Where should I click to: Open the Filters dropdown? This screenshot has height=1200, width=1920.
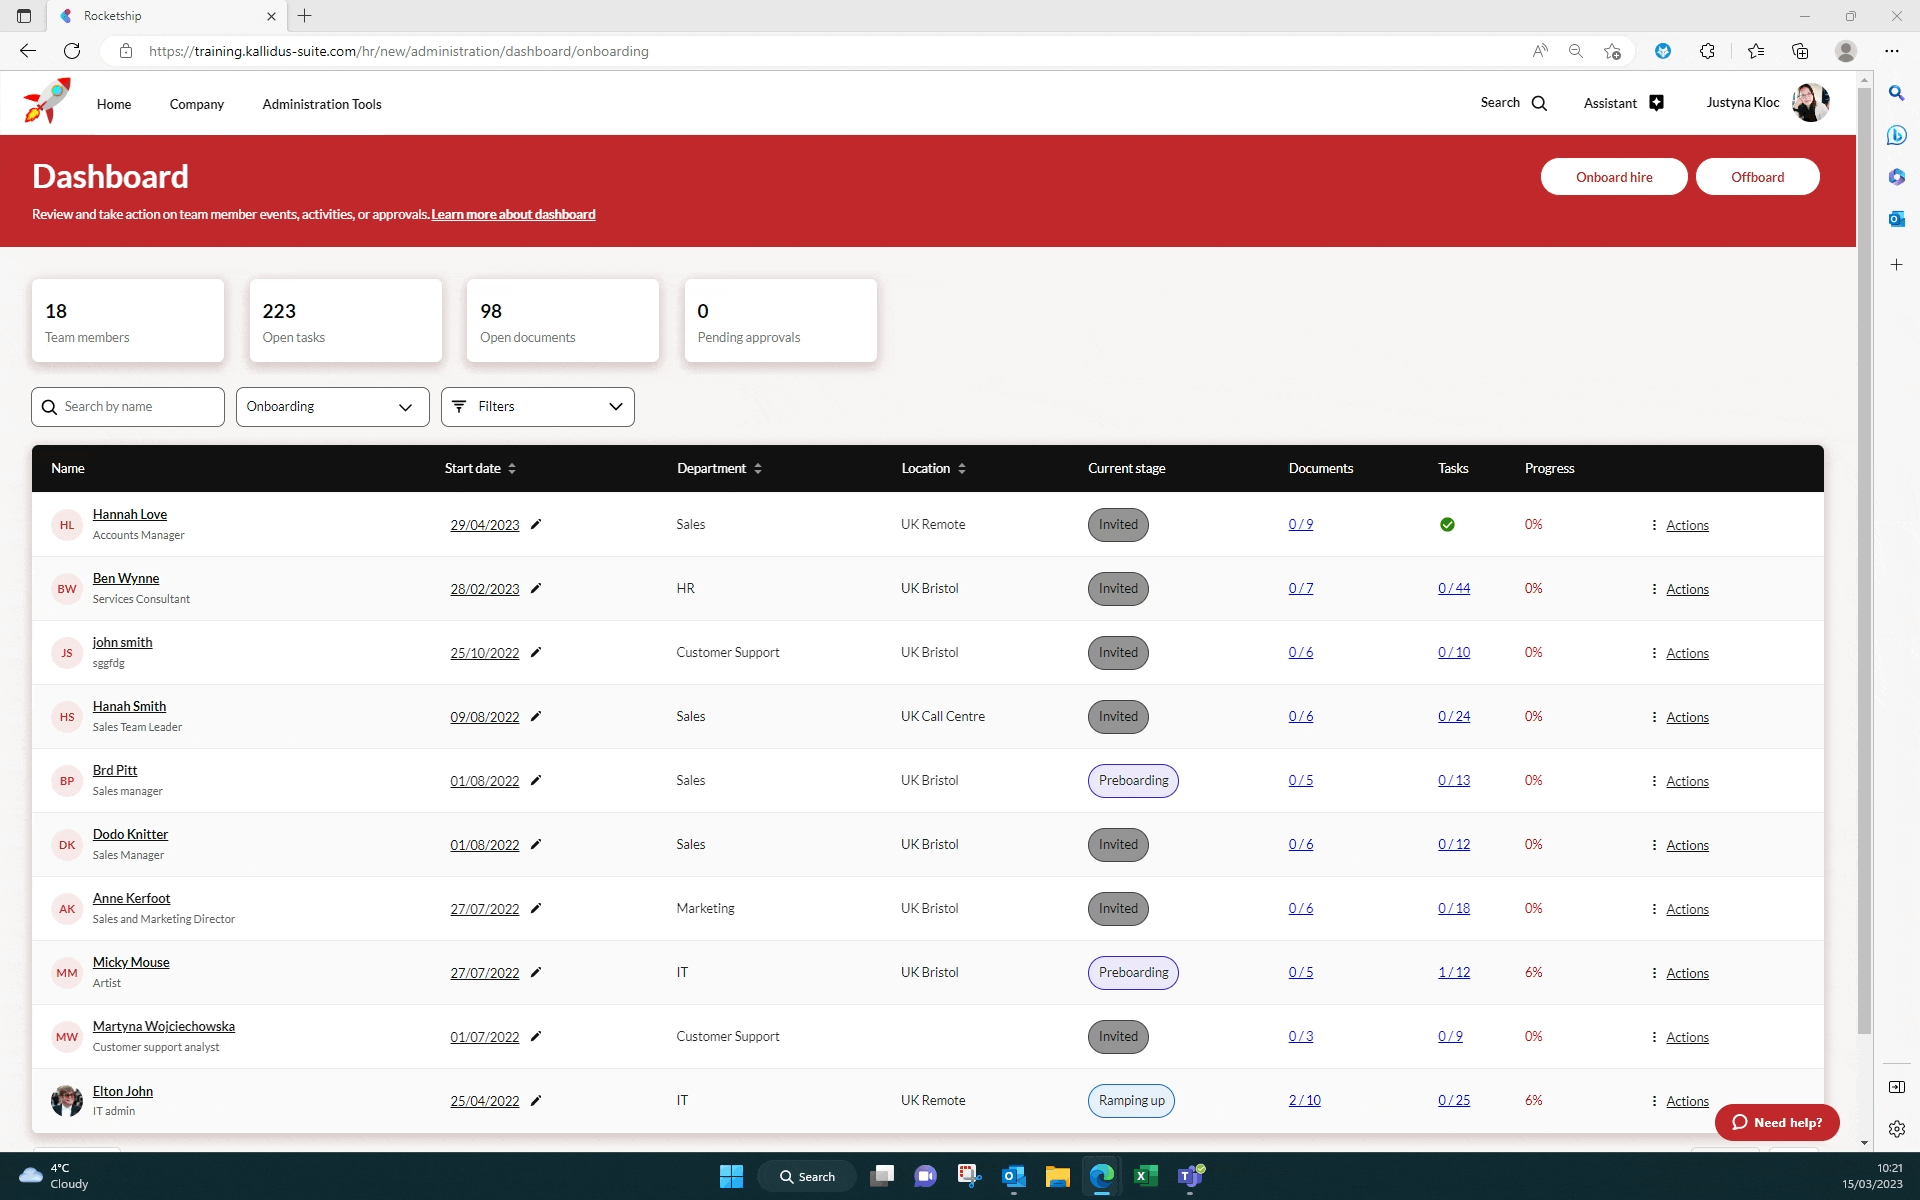537,407
